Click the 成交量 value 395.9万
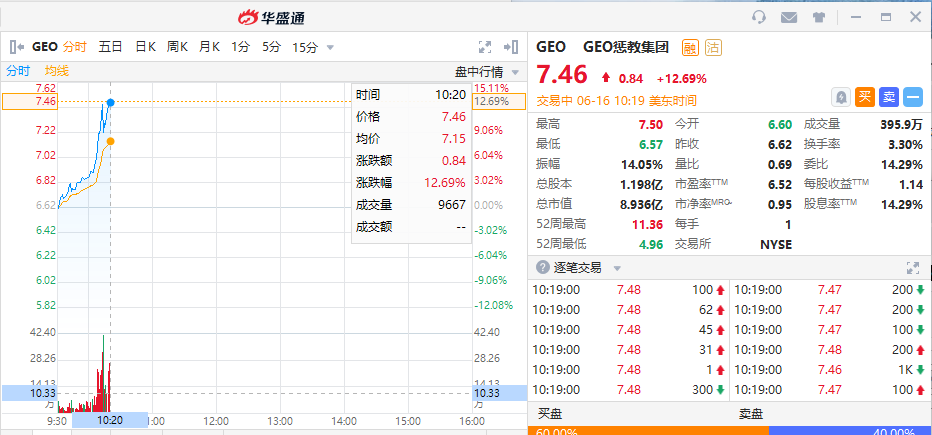 901,125
